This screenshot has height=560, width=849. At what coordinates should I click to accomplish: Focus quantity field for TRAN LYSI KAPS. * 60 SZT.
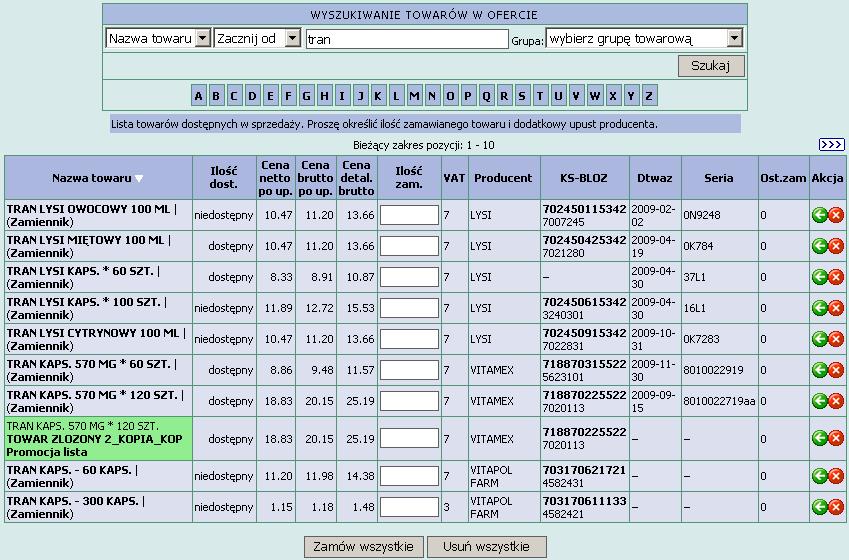[408, 277]
